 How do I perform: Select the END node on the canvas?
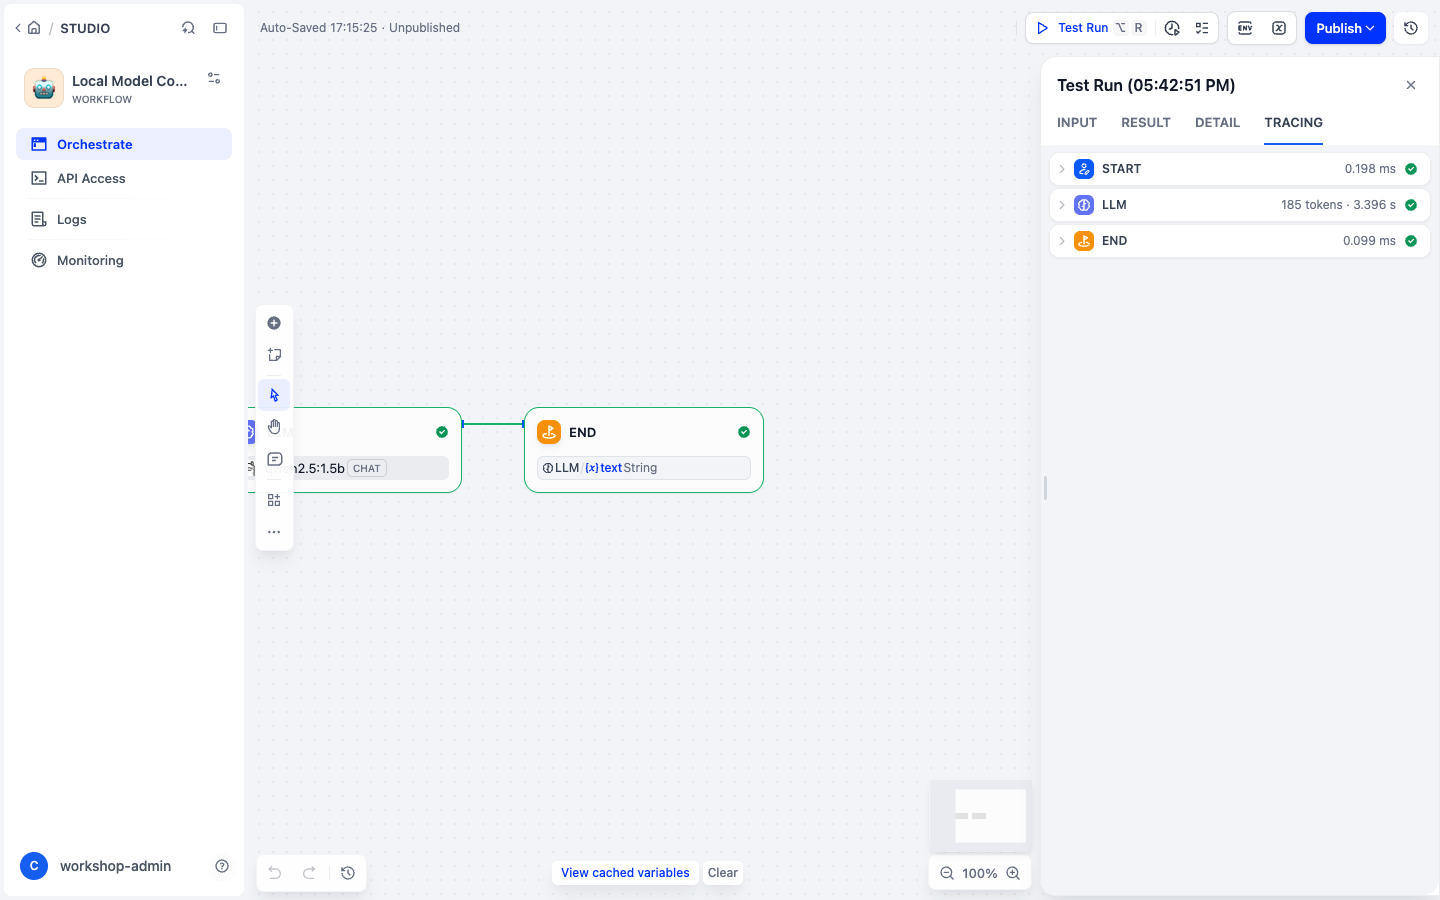click(644, 450)
